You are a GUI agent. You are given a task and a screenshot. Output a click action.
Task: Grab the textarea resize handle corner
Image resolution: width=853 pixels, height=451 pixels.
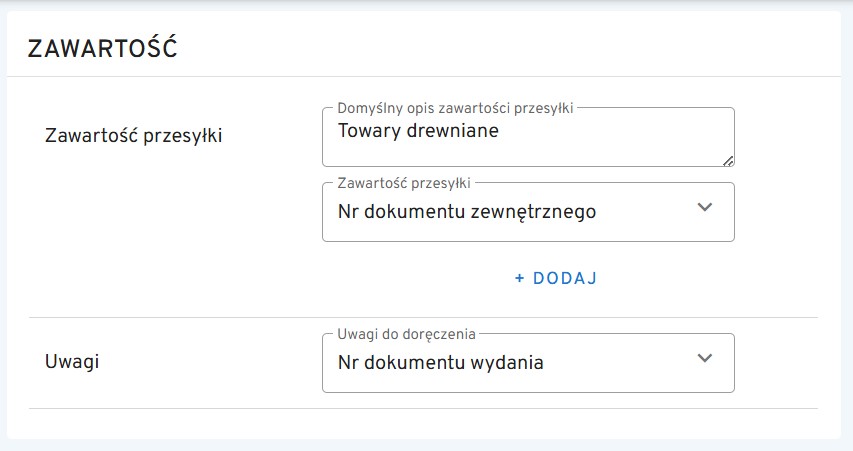click(728, 160)
